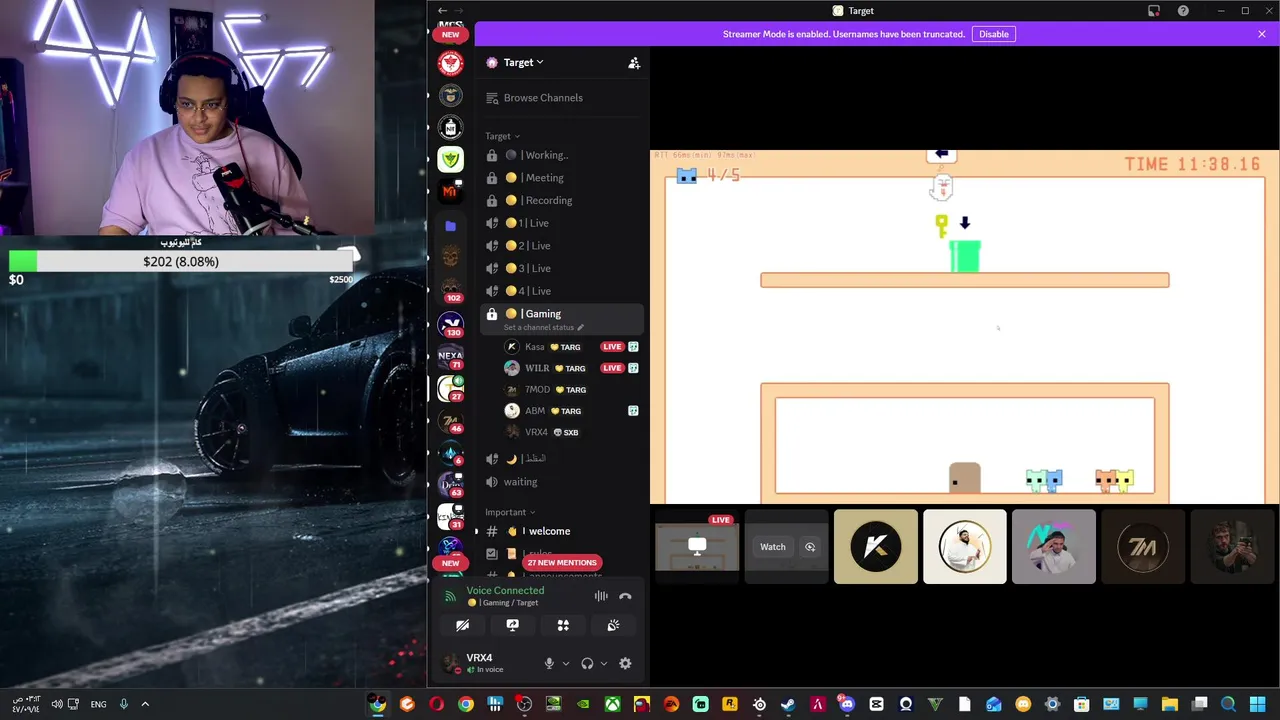Open headphones output options arrow
This screenshot has height=720, width=1280.
pyautogui.click(x=603, y=663)
